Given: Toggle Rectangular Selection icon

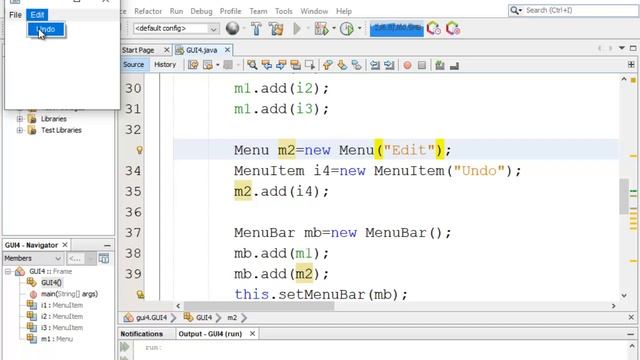Looking at the screenshot, I should pos(310,65).
